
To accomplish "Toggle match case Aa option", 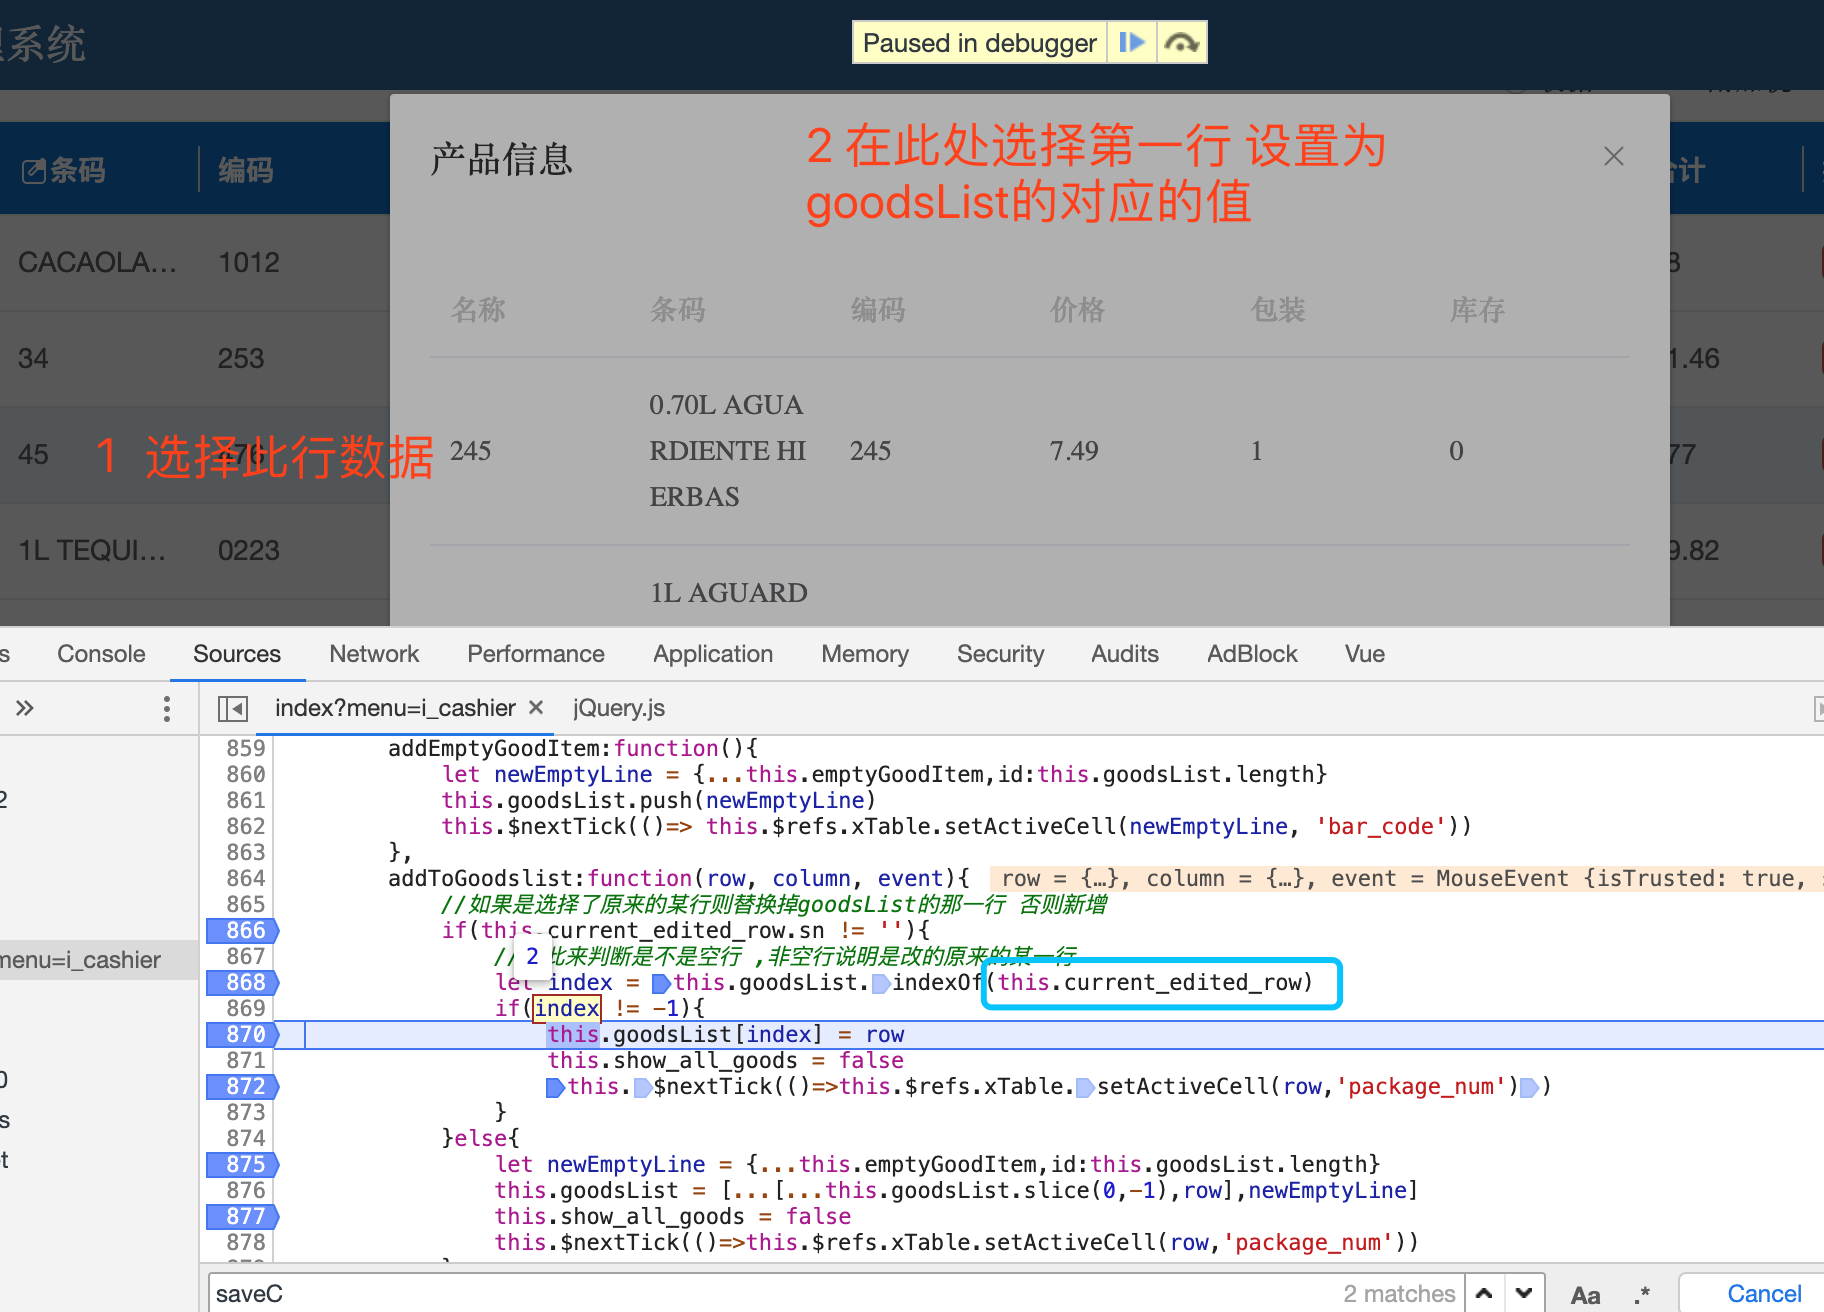I will pos(1585,1295).
